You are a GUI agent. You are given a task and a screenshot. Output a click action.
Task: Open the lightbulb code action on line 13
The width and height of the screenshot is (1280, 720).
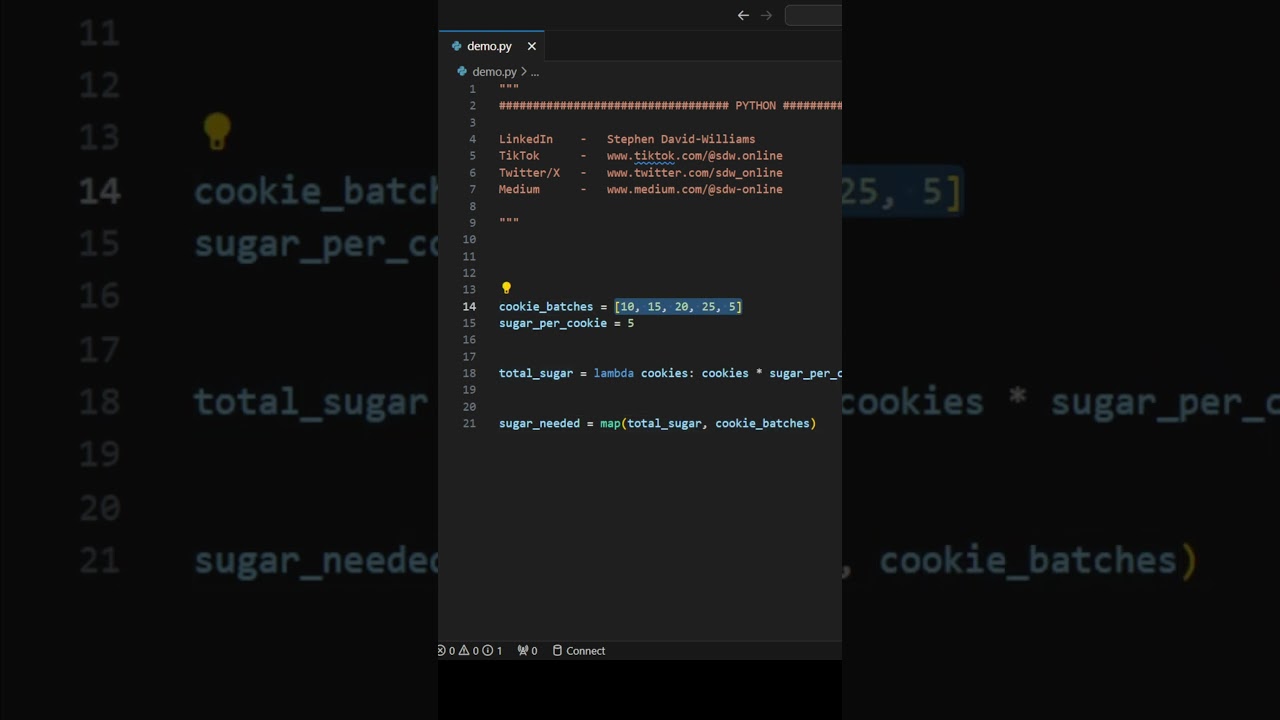506,288
